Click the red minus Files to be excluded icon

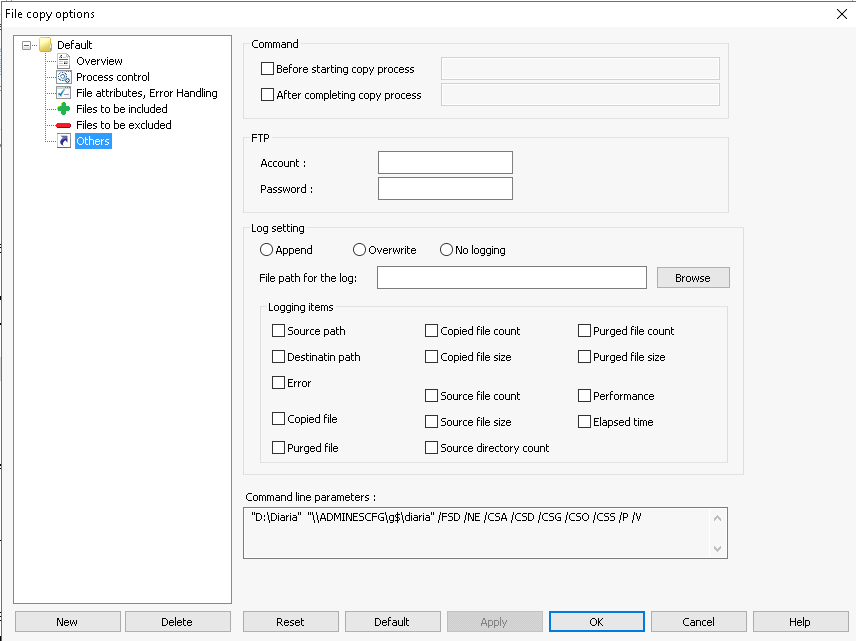click(64, 125)
